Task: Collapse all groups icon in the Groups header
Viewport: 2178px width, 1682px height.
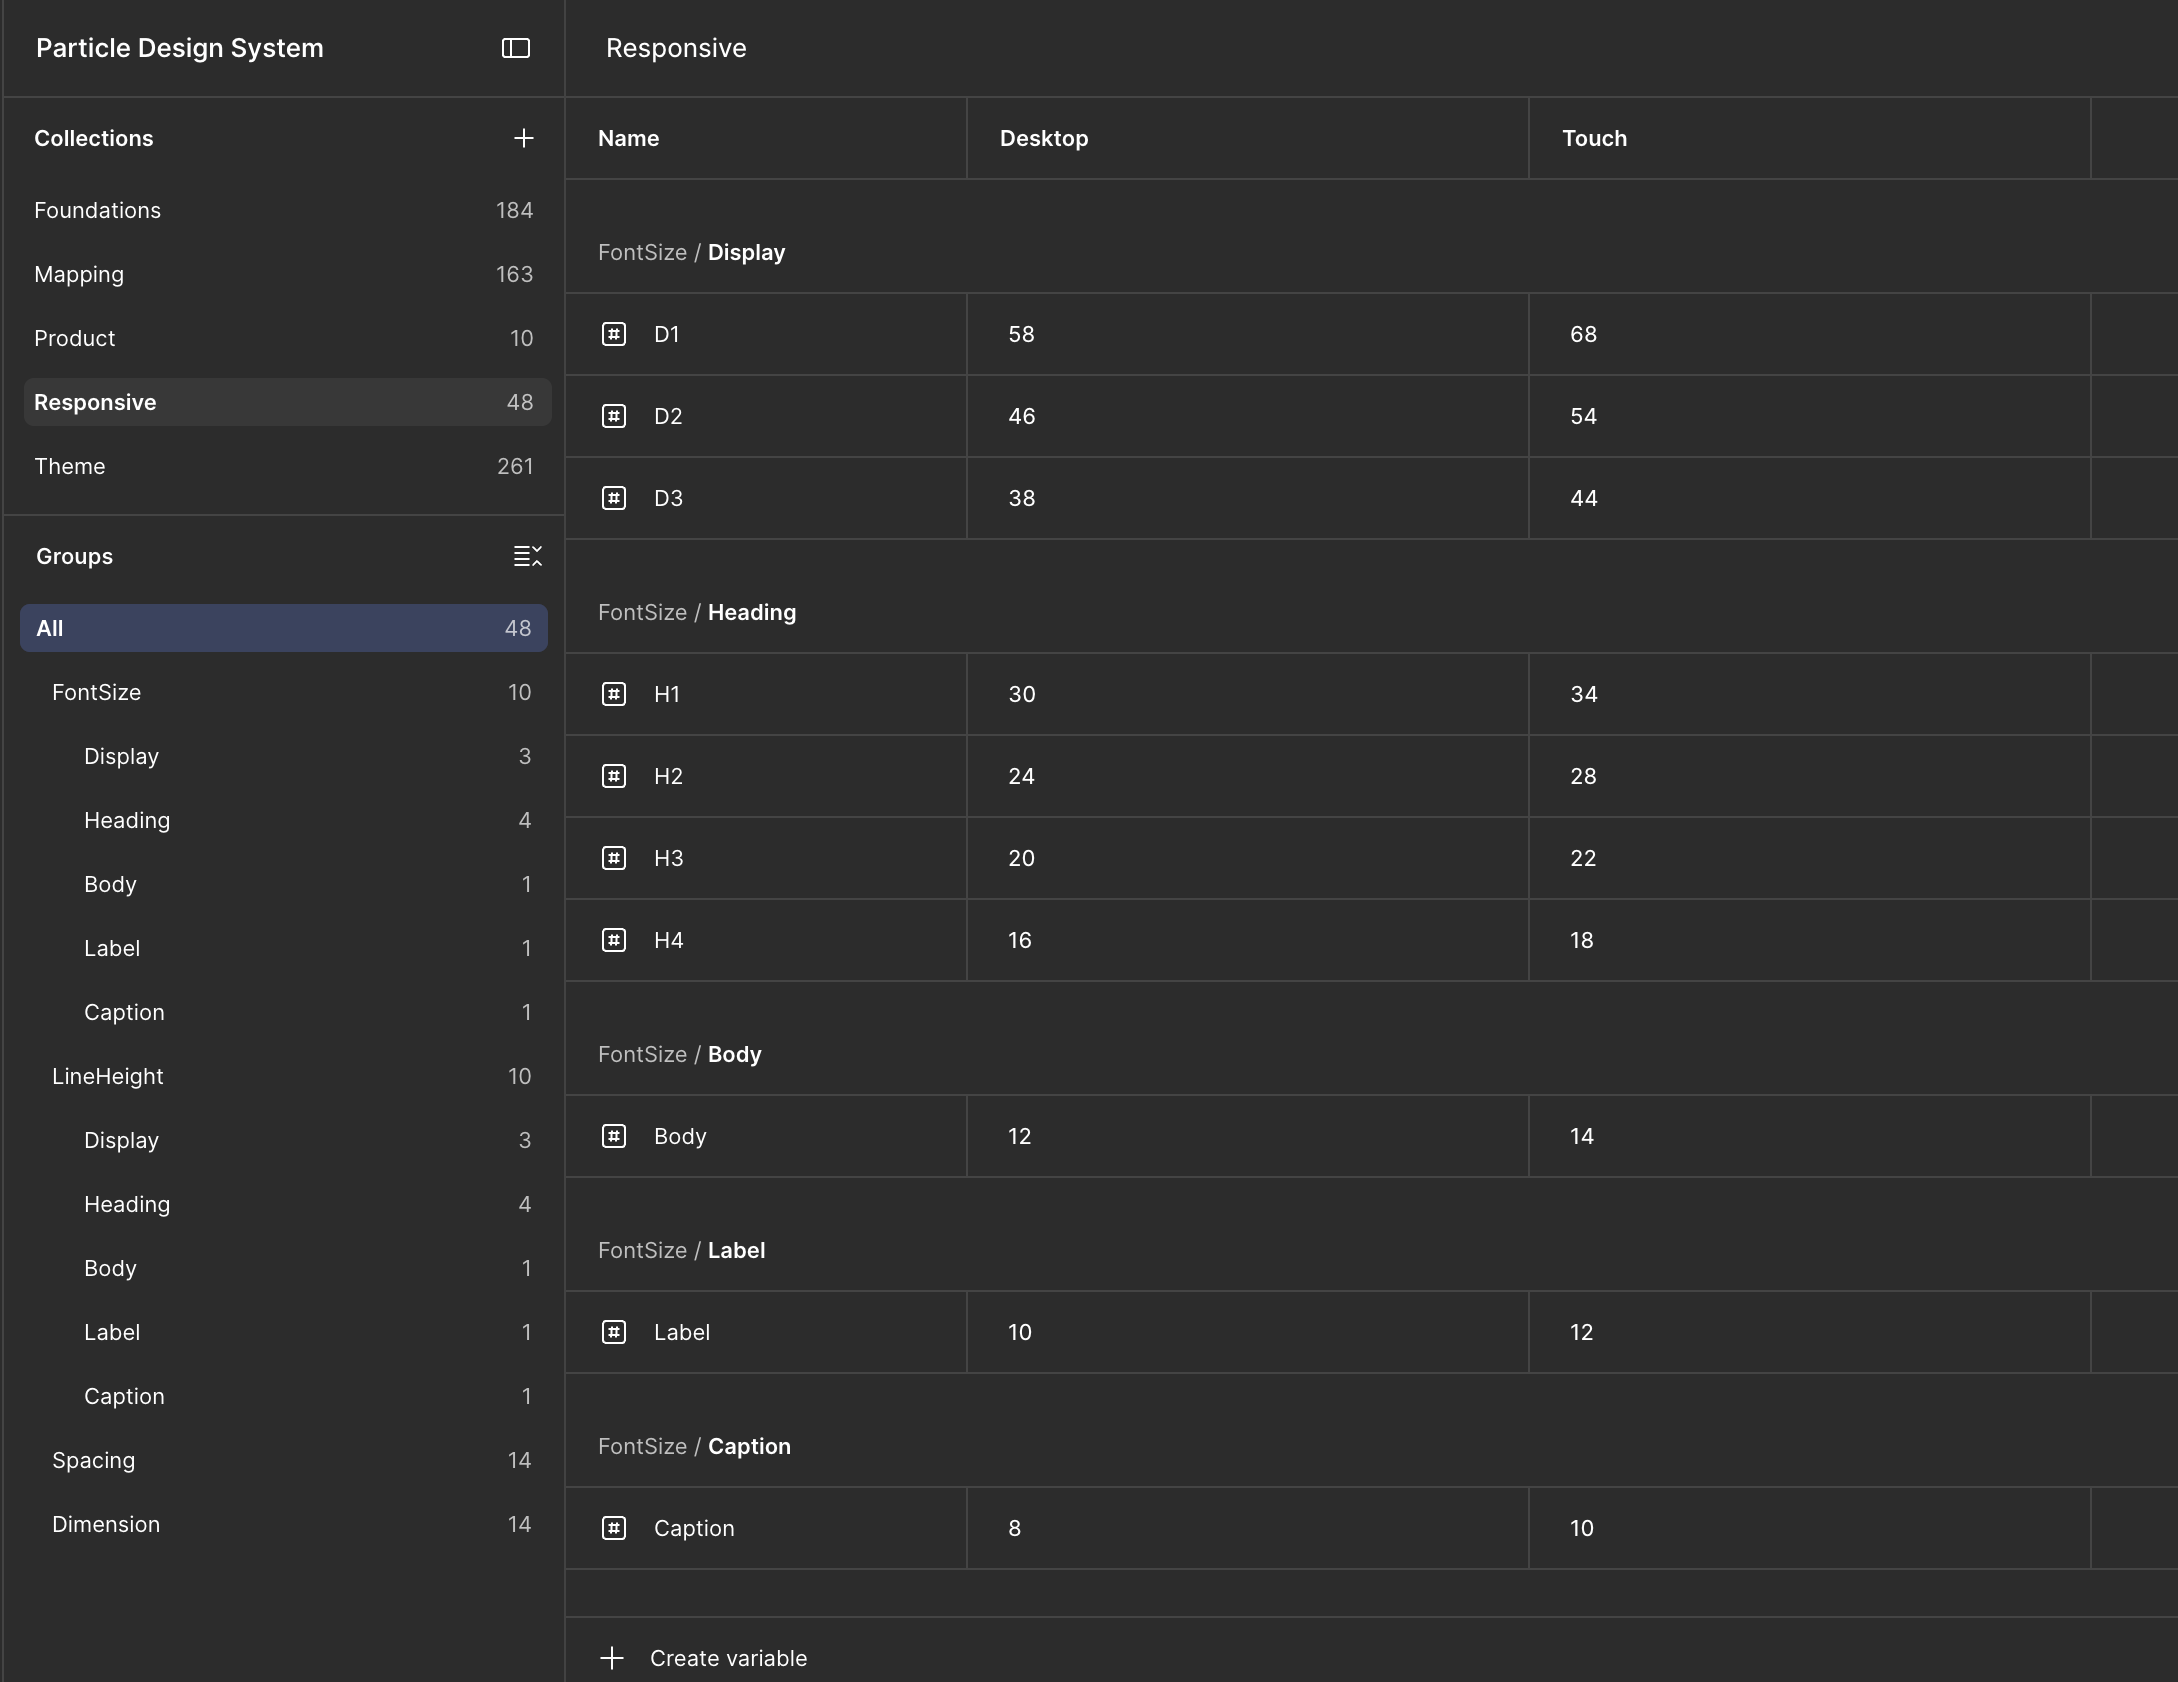Action: point(527,556)
